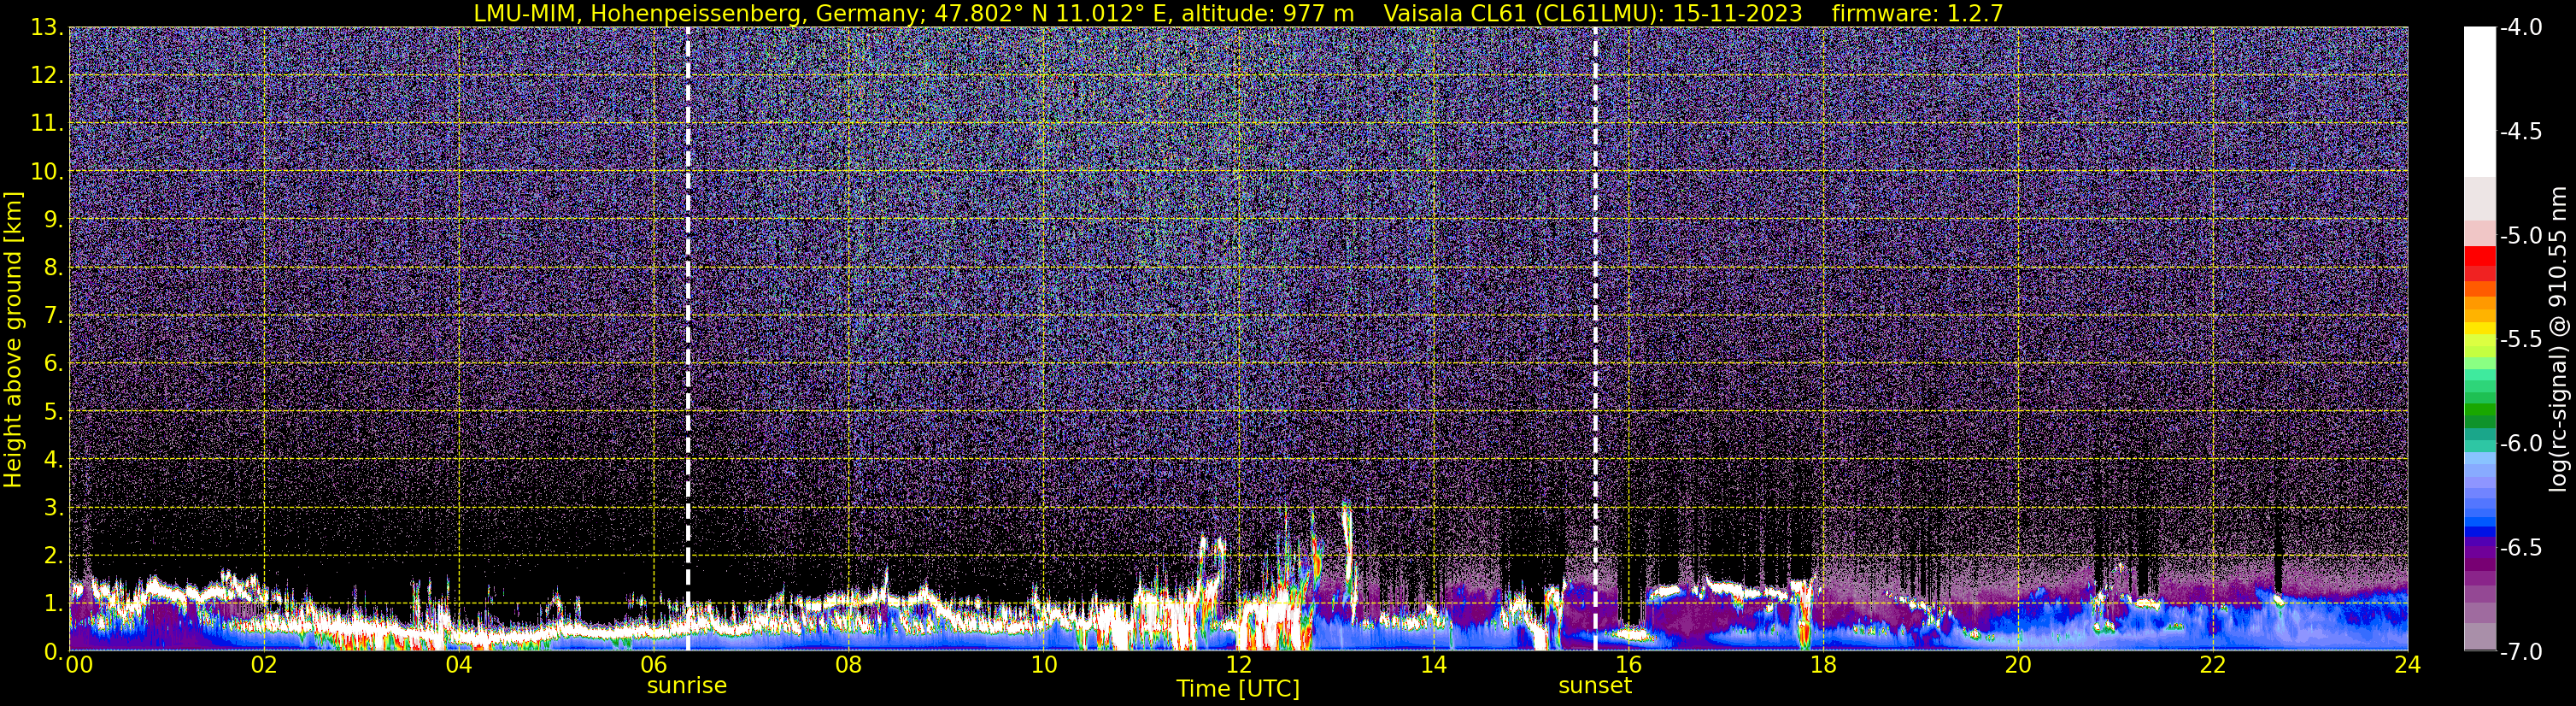Click height axis tick '2.'

(x=53, y=556)
